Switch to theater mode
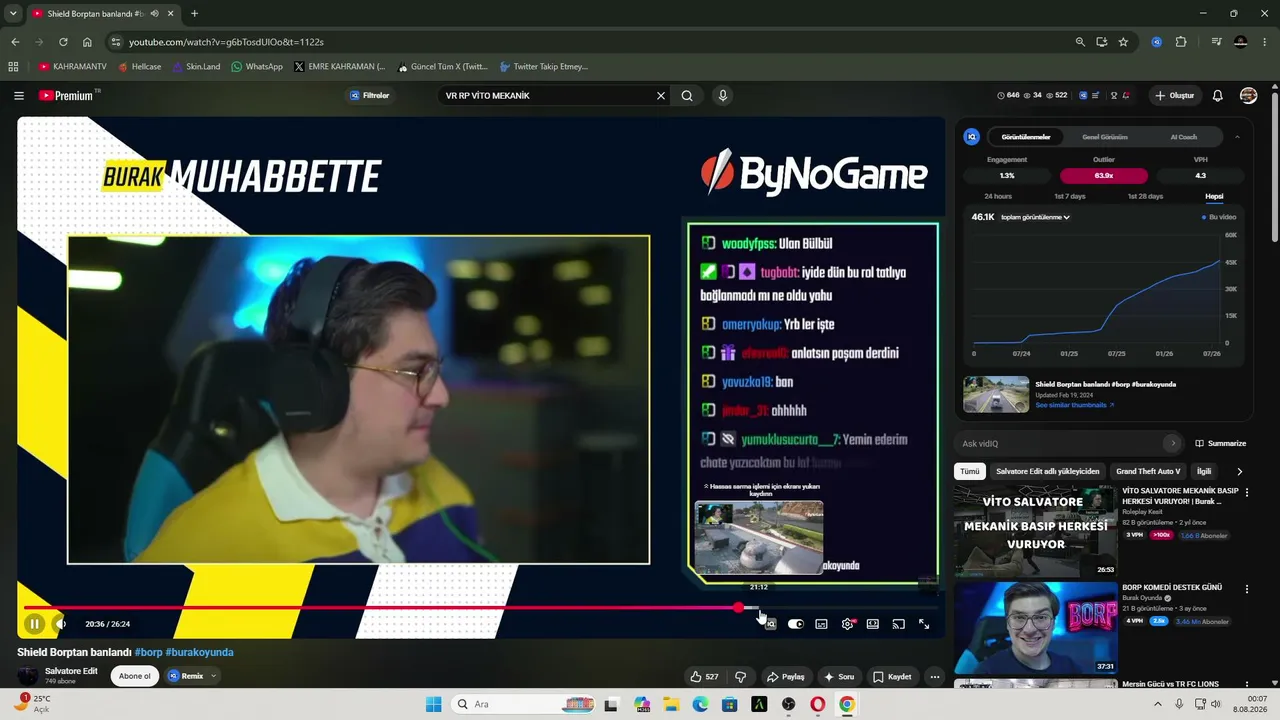This screenshot has height=720, width=1280. pos(873,624)
